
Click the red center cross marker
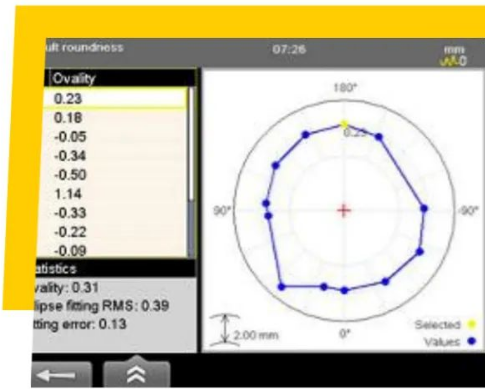tap(344, 210)
